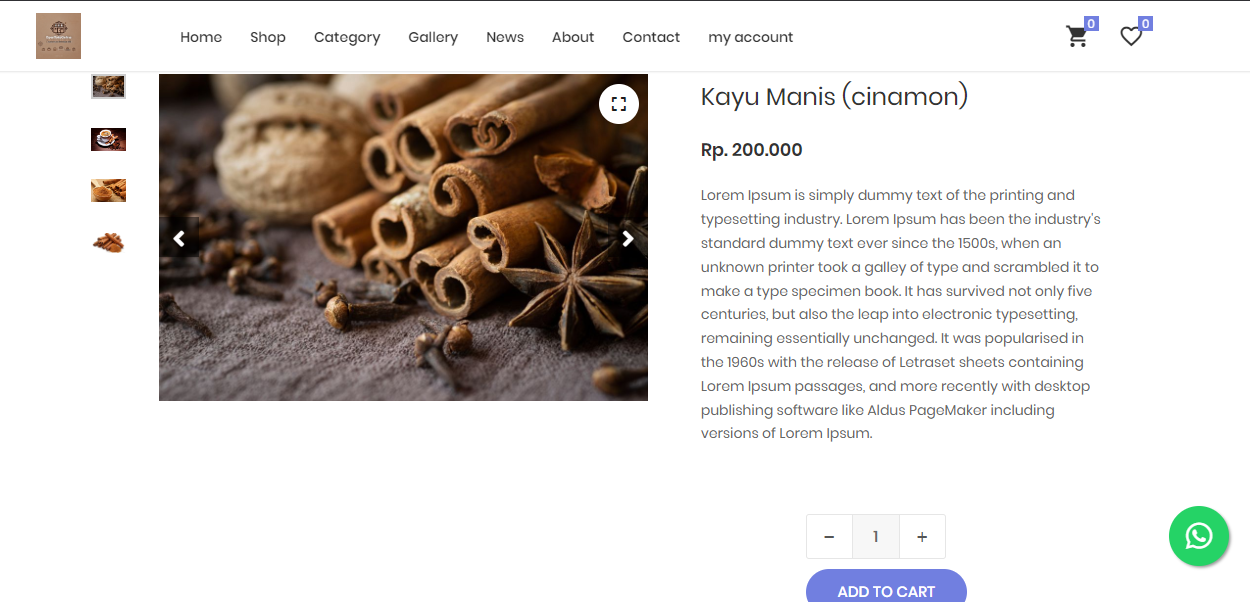Open the shopping cart icon
Viewport: 1250px width, 602px height.
[x=1077, y=37]
